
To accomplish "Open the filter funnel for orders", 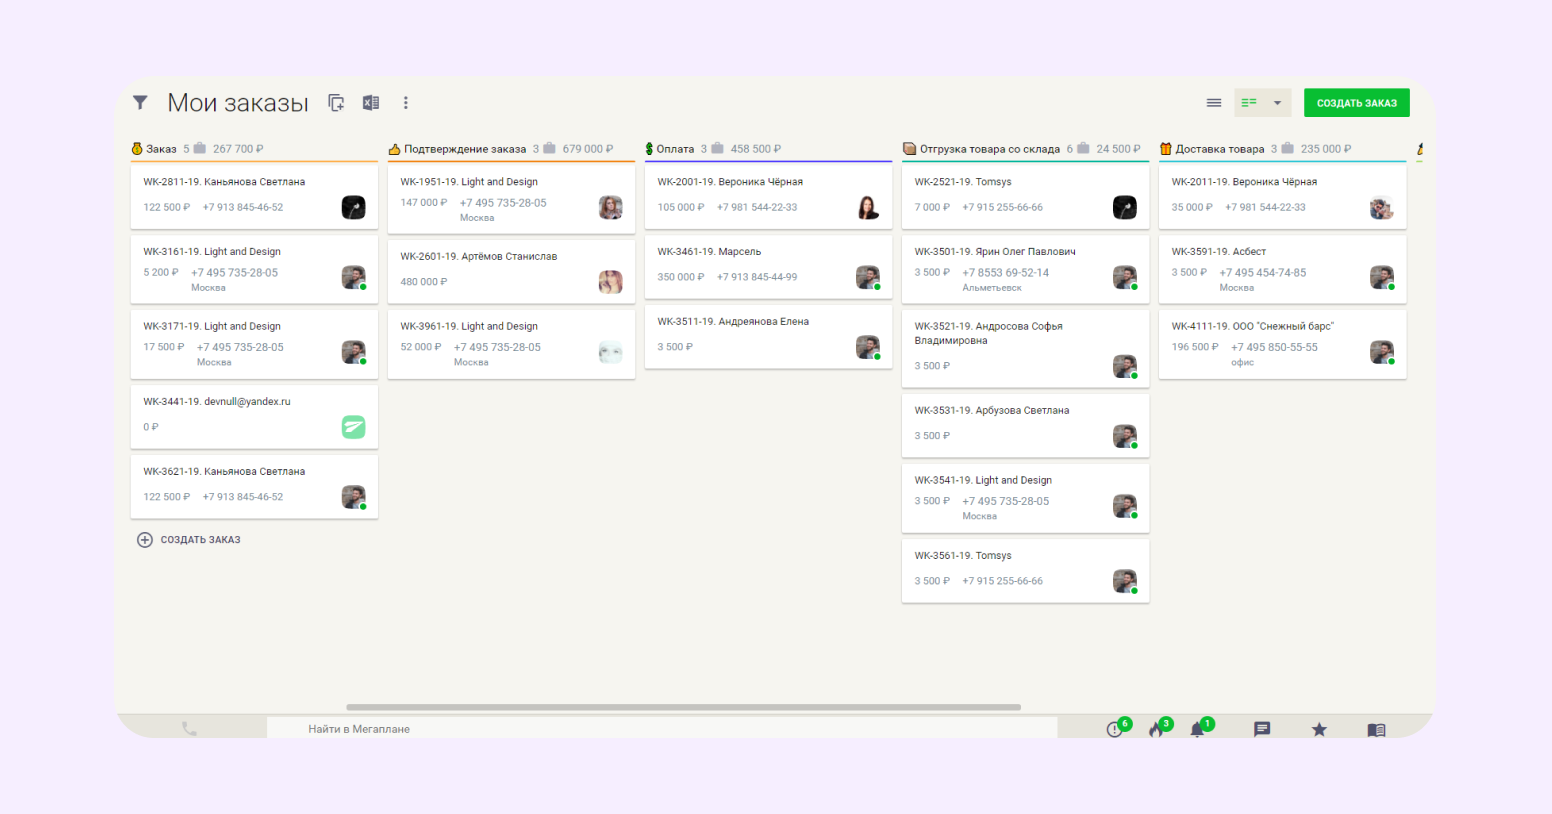I will pos(140,102).
